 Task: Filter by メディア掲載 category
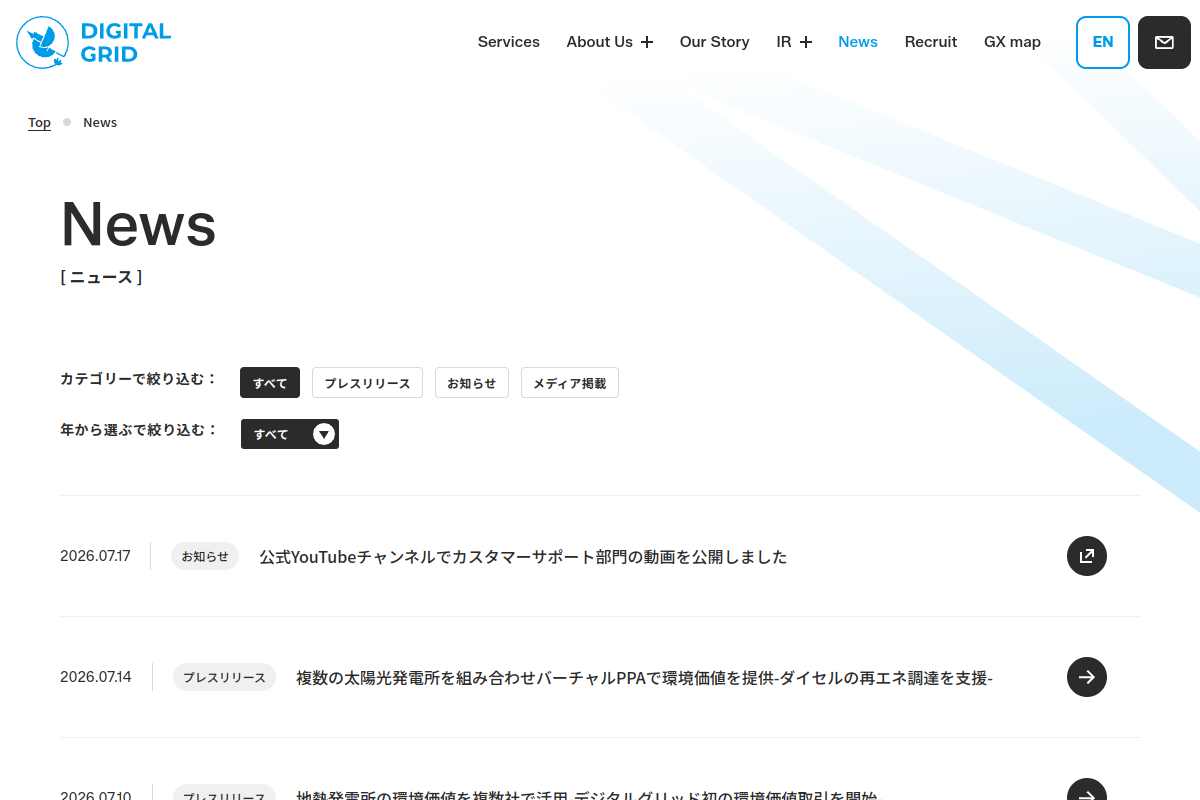[570, 383]
